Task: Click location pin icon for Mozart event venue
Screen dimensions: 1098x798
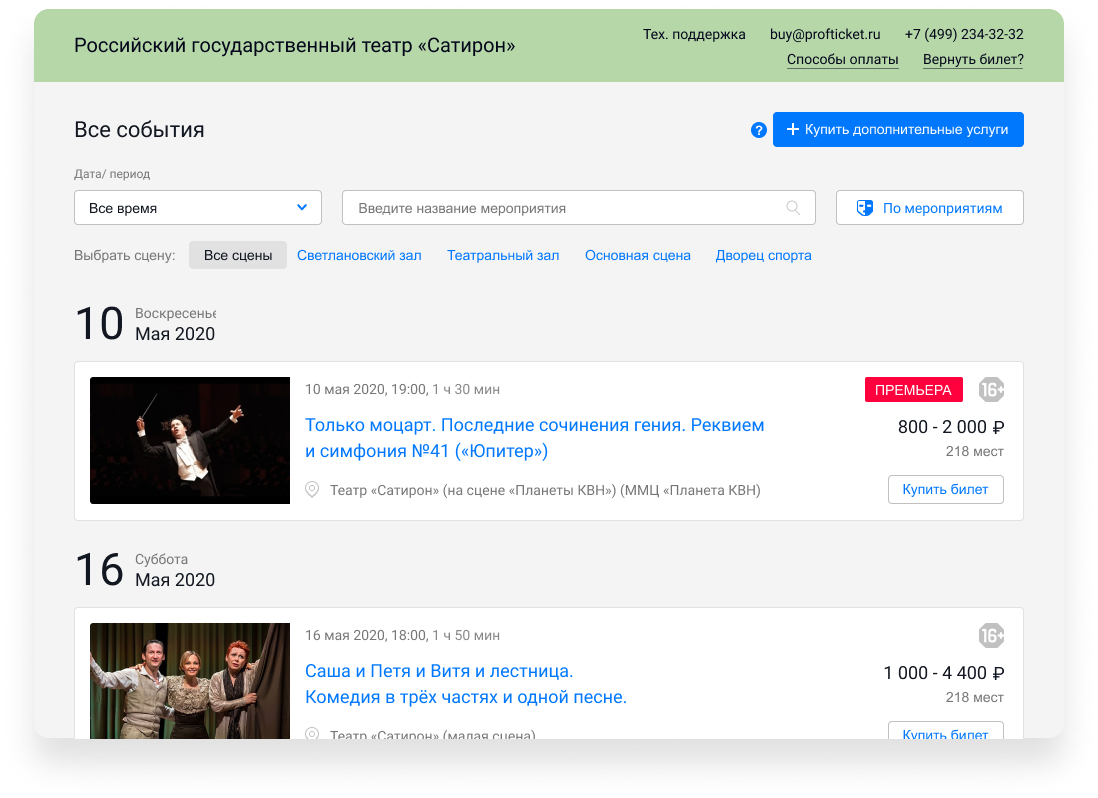Action: [312, 490]
